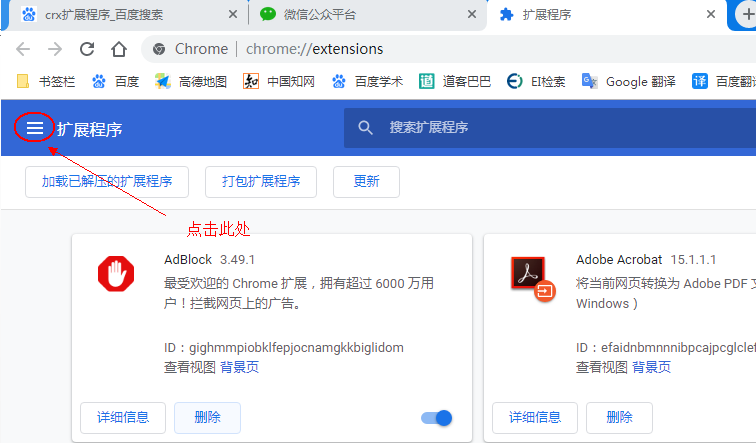Image resolution: width=756 pixels, height=443 pixels.
Task: Close the 微信公众平台 tab
Action: 472,14
